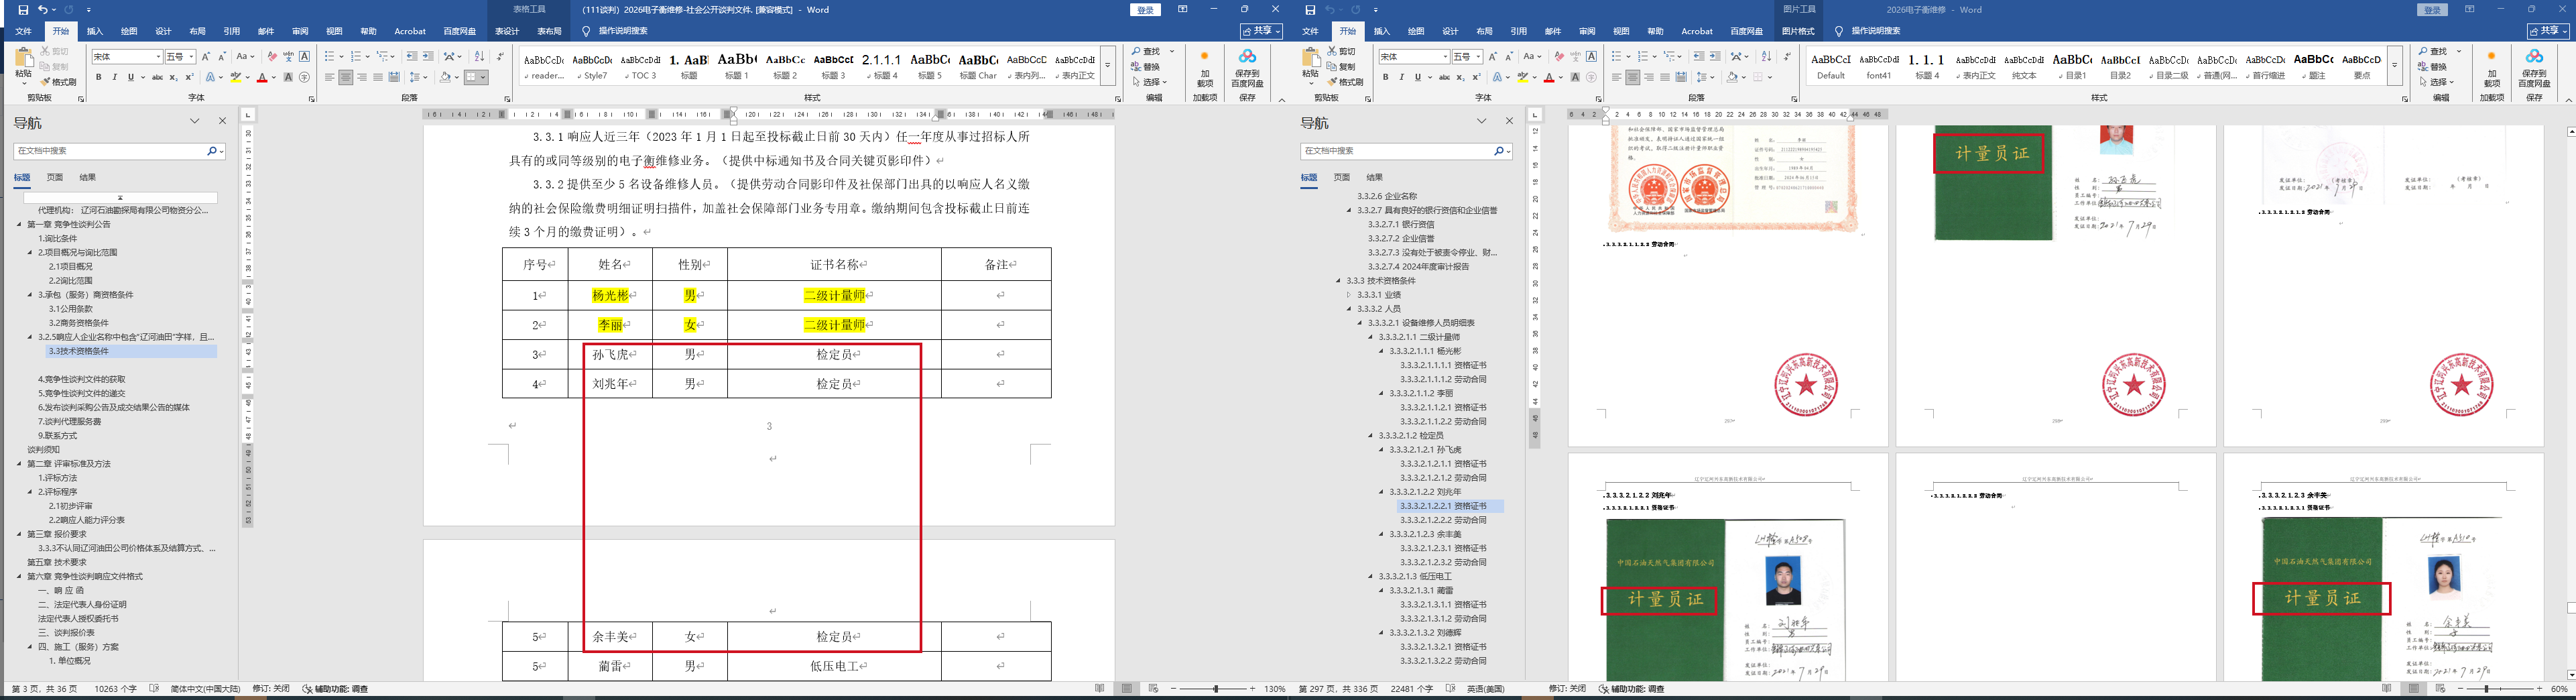Open the 表设计 tab in left window

pyautogui.click(x=507, y=31)
